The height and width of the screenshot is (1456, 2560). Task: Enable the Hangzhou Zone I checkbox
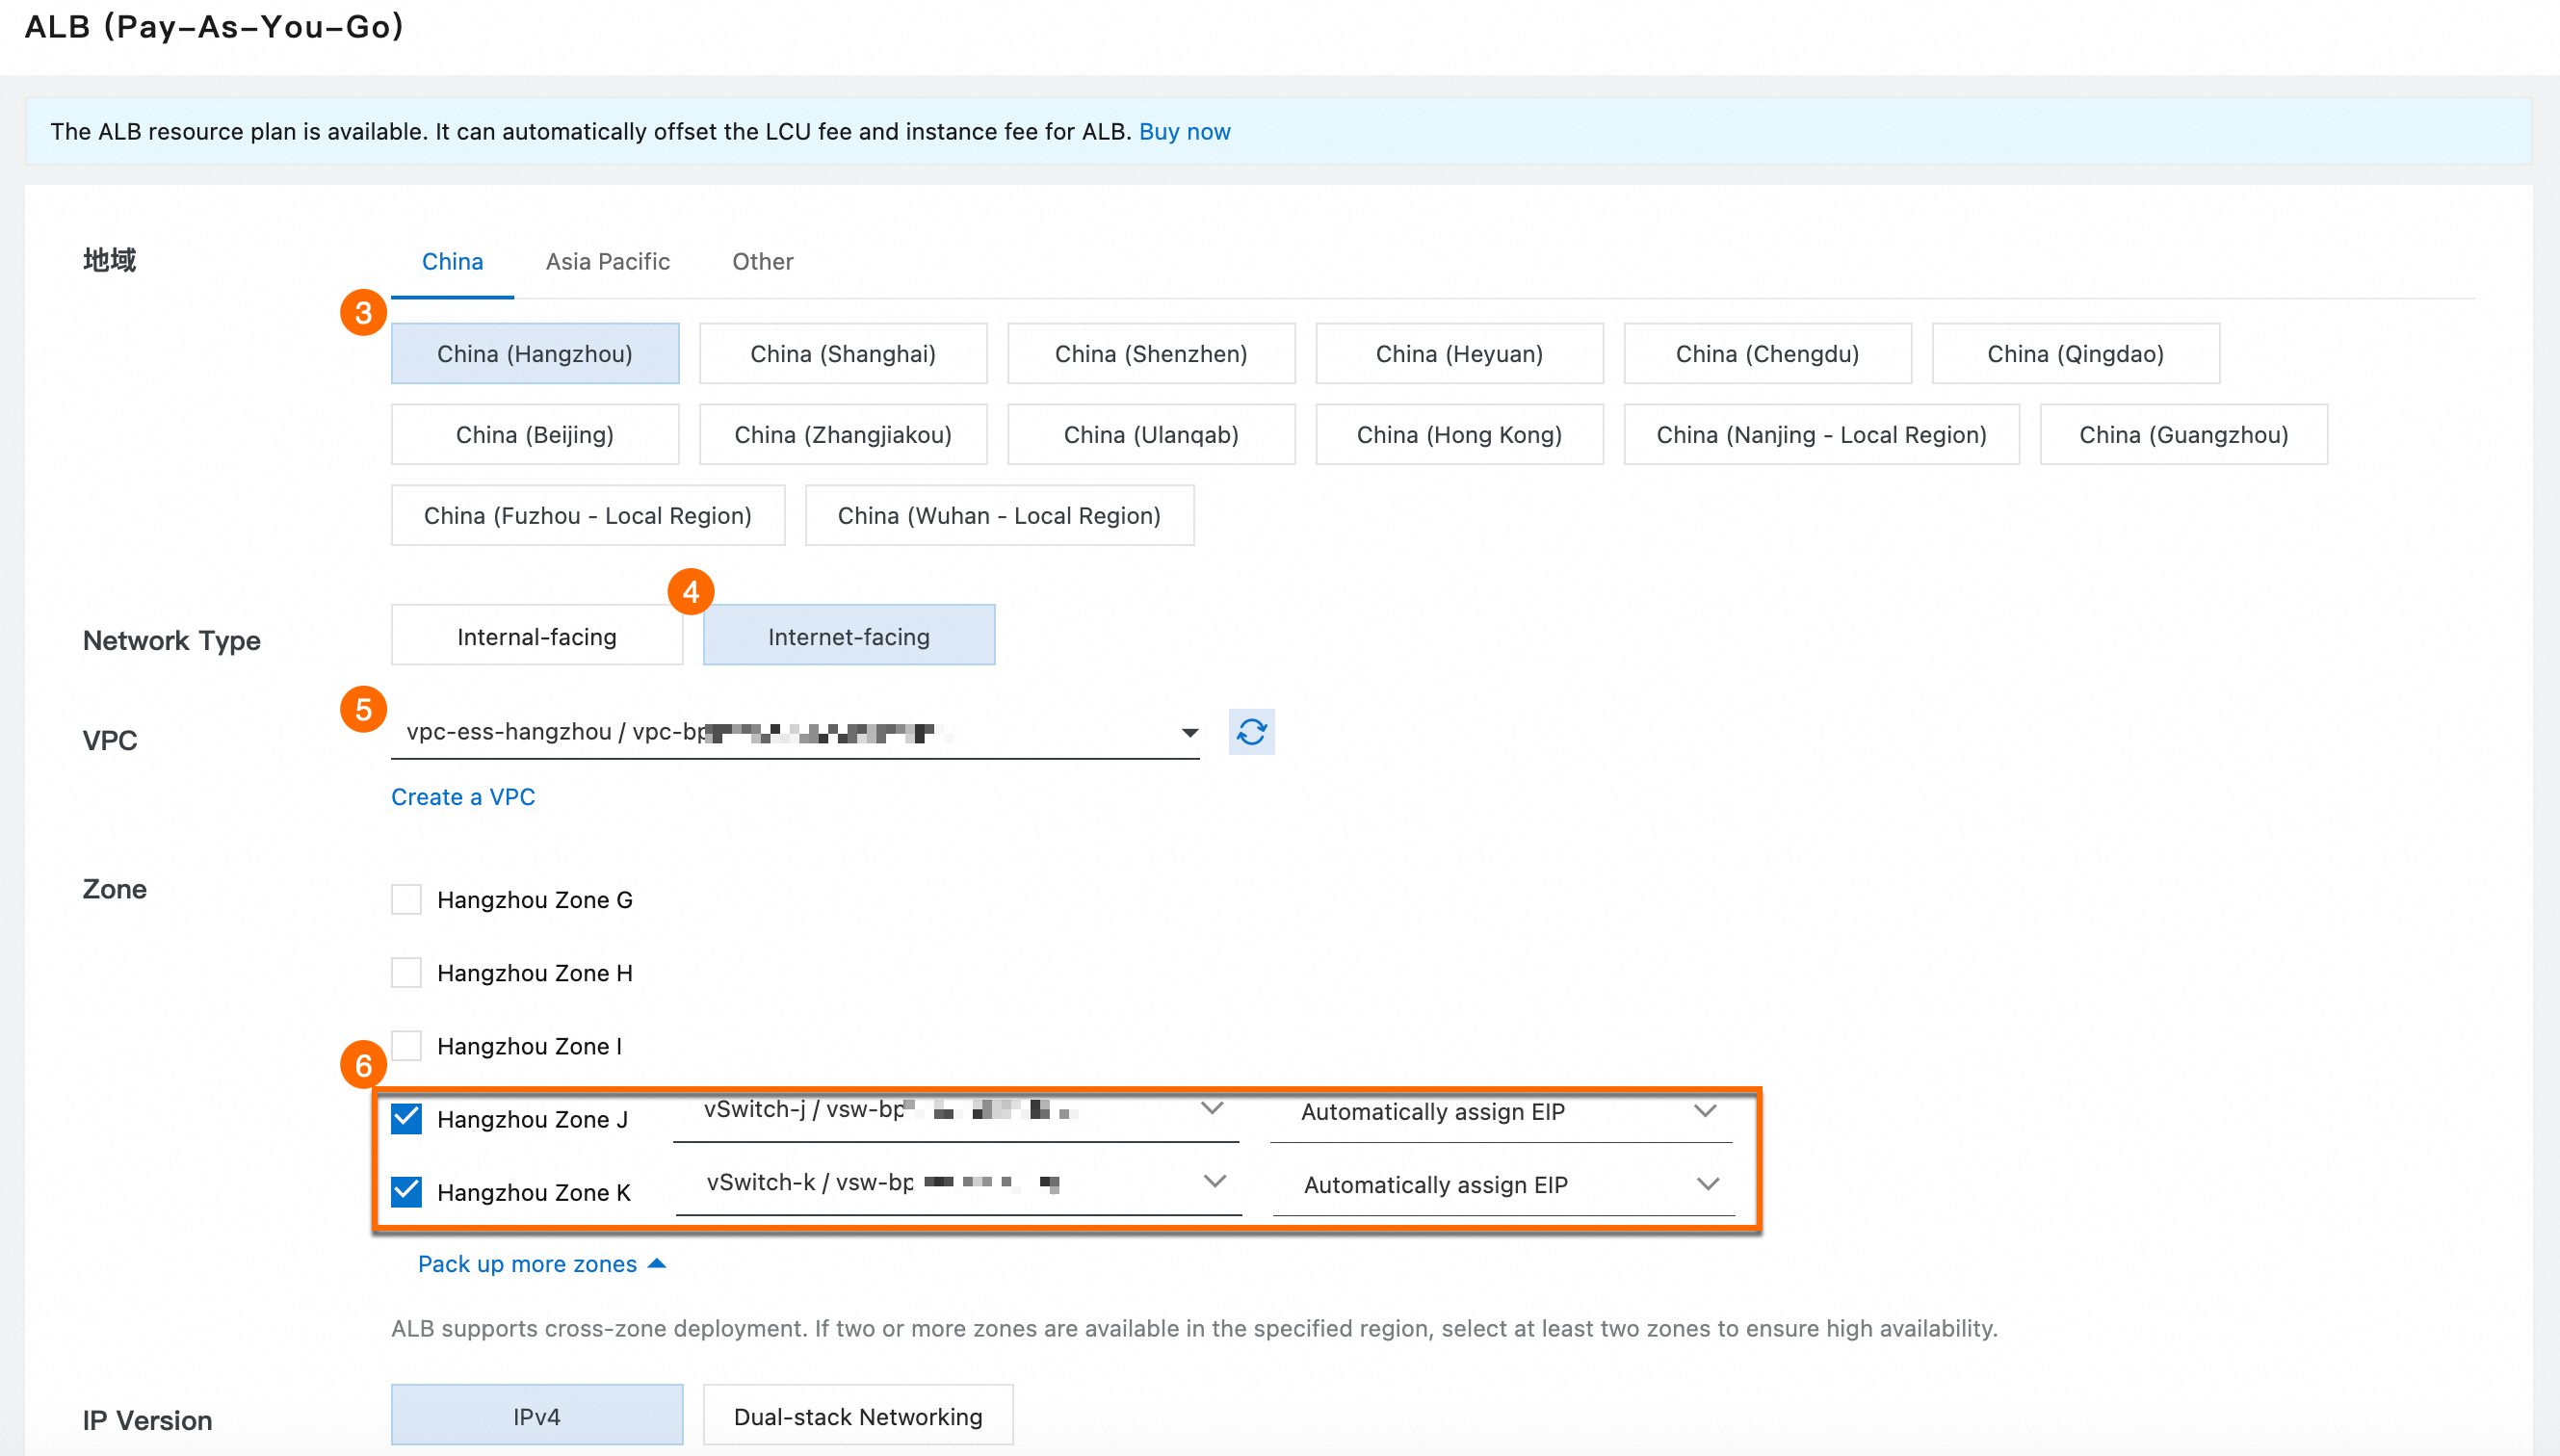click(x=406, y=1045)
